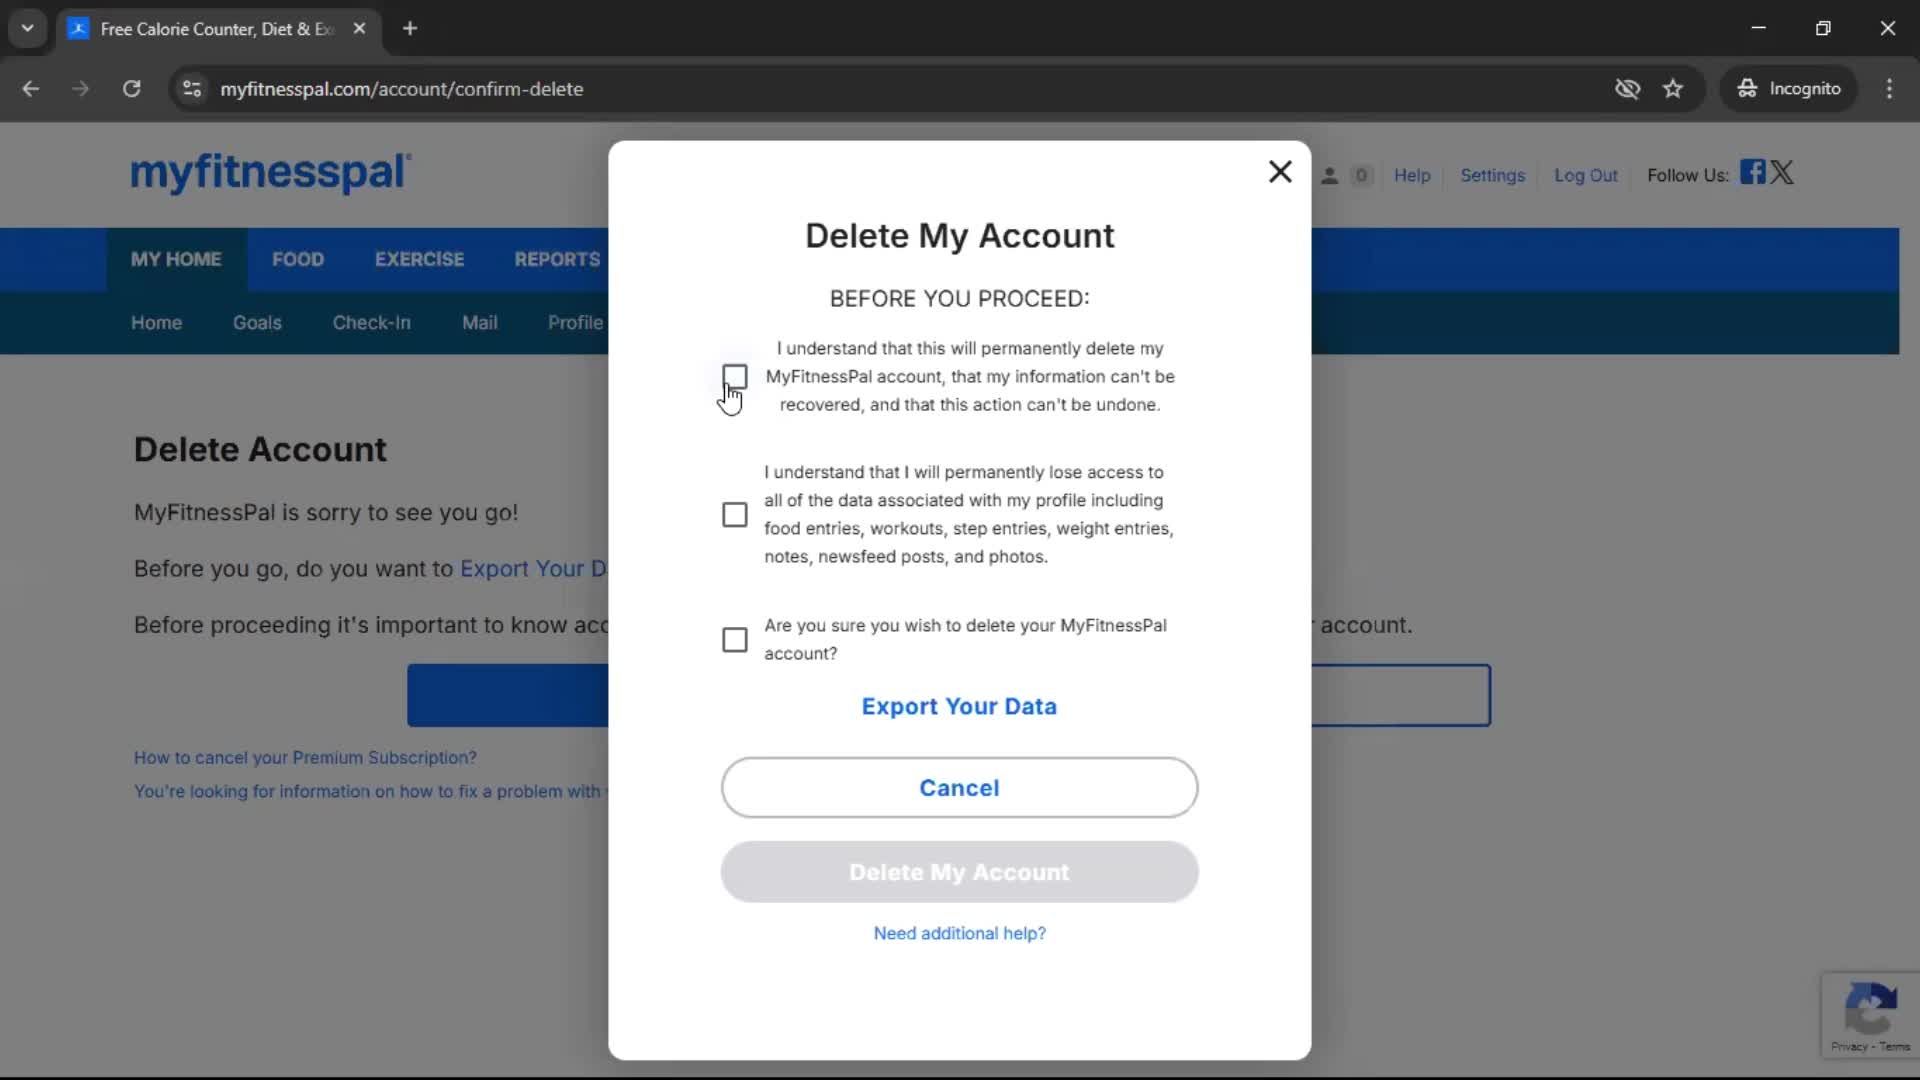The image size is (1920, 1080).
Task: Open the 'fix a problem' information link
Action: [371, 791]
